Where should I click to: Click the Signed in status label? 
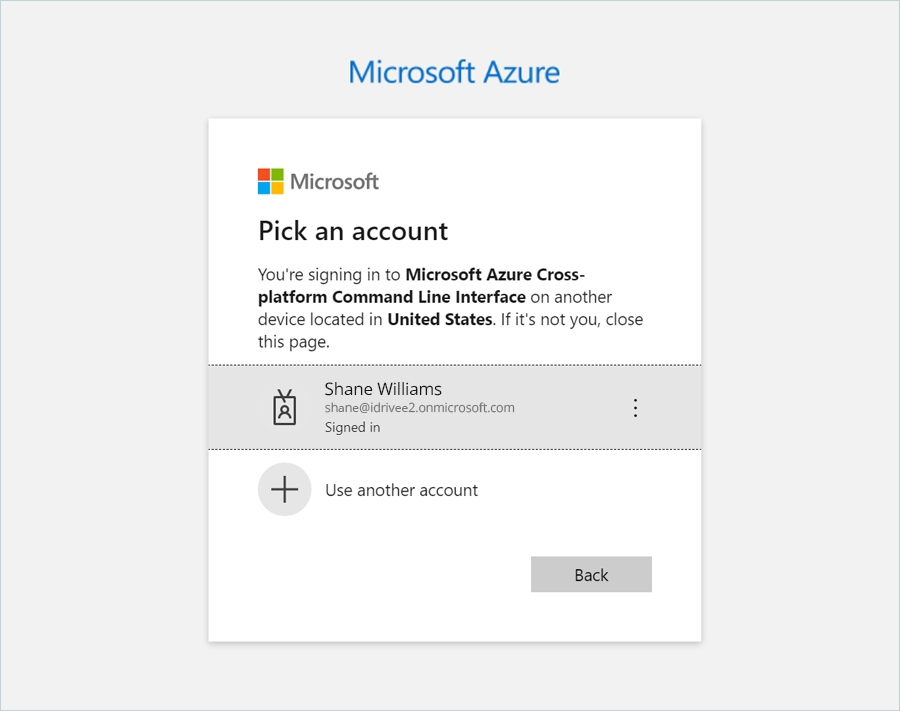(352, 427)
